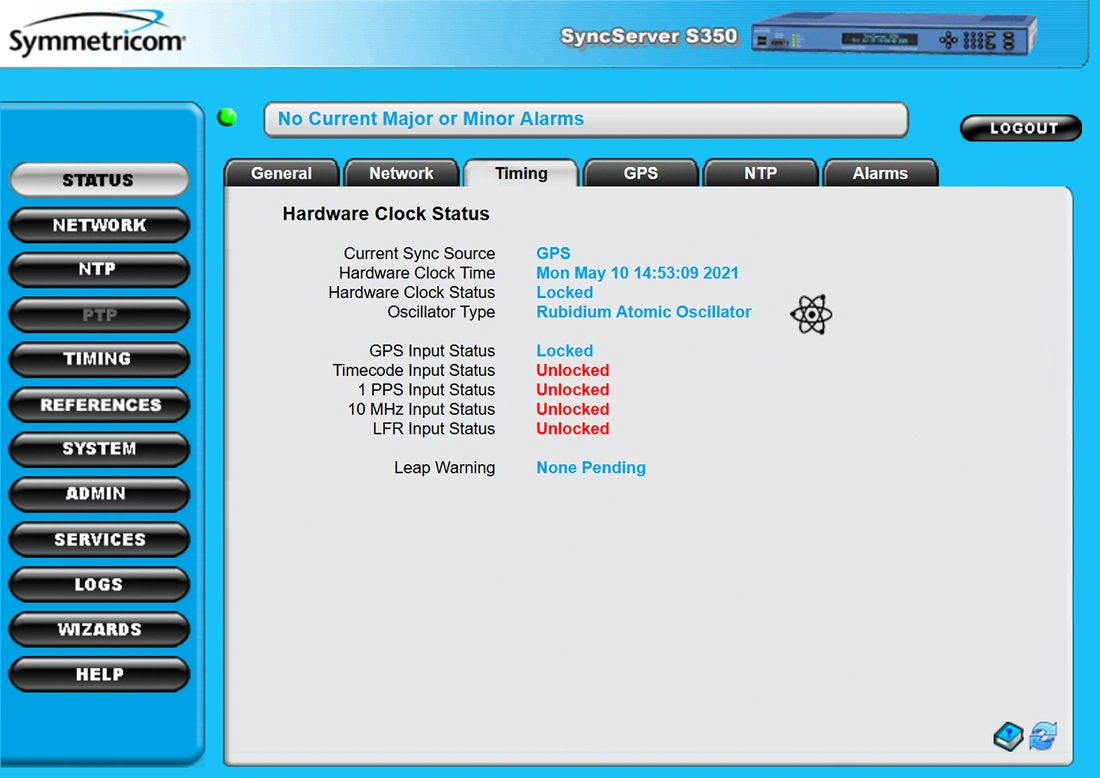Click the atom icon beside Rubidium Atomic Oscillator
The height and width of the screenshot is (778, 1100).
[x=810, y=314]
